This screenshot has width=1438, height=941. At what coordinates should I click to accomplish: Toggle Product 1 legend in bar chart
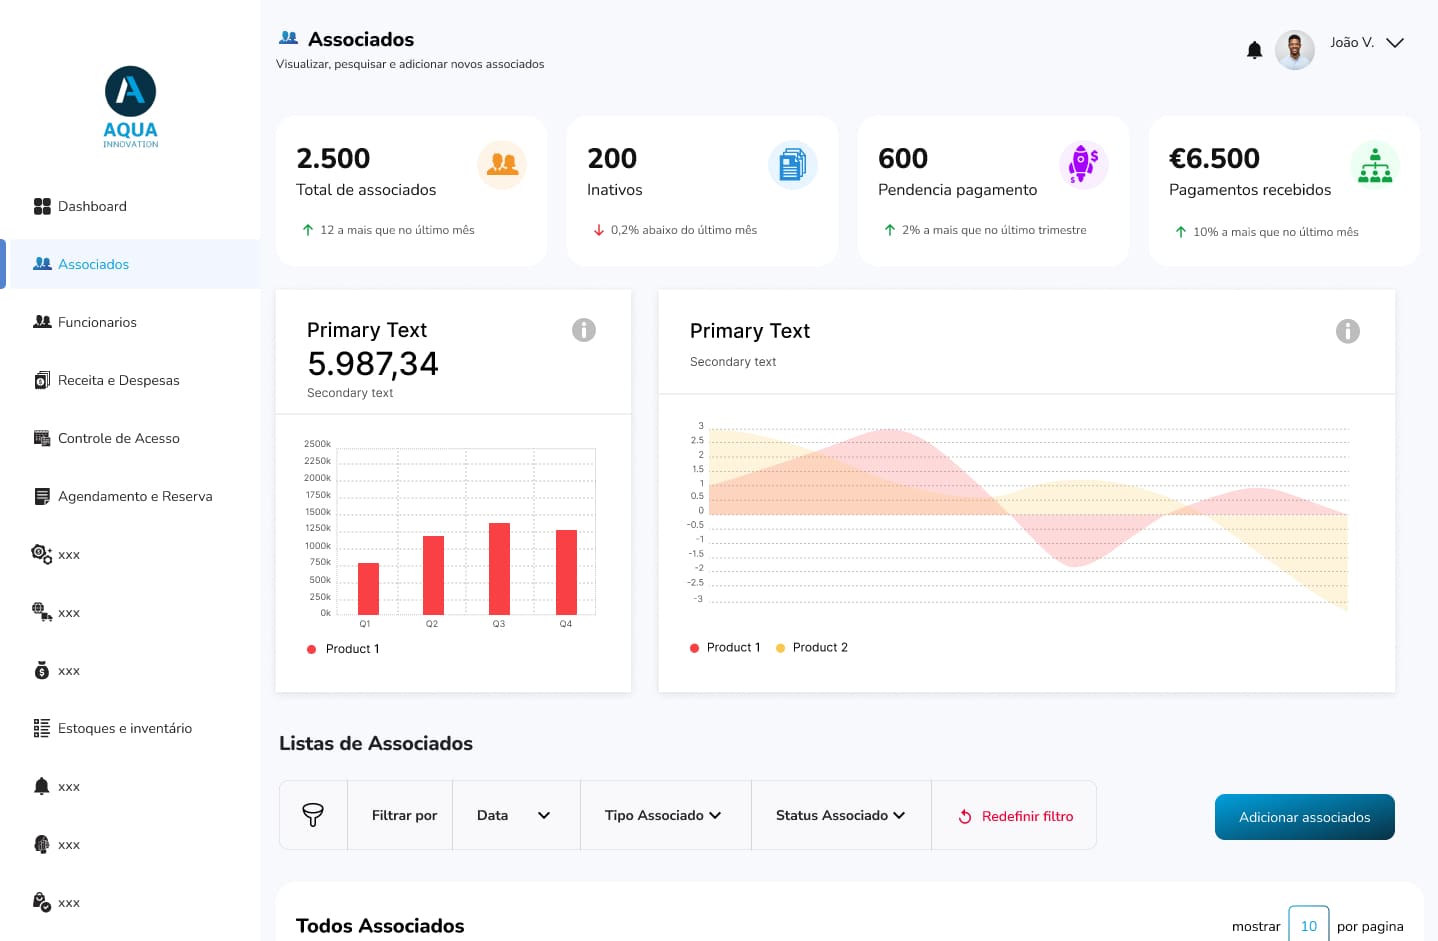[x=343, y=649]
